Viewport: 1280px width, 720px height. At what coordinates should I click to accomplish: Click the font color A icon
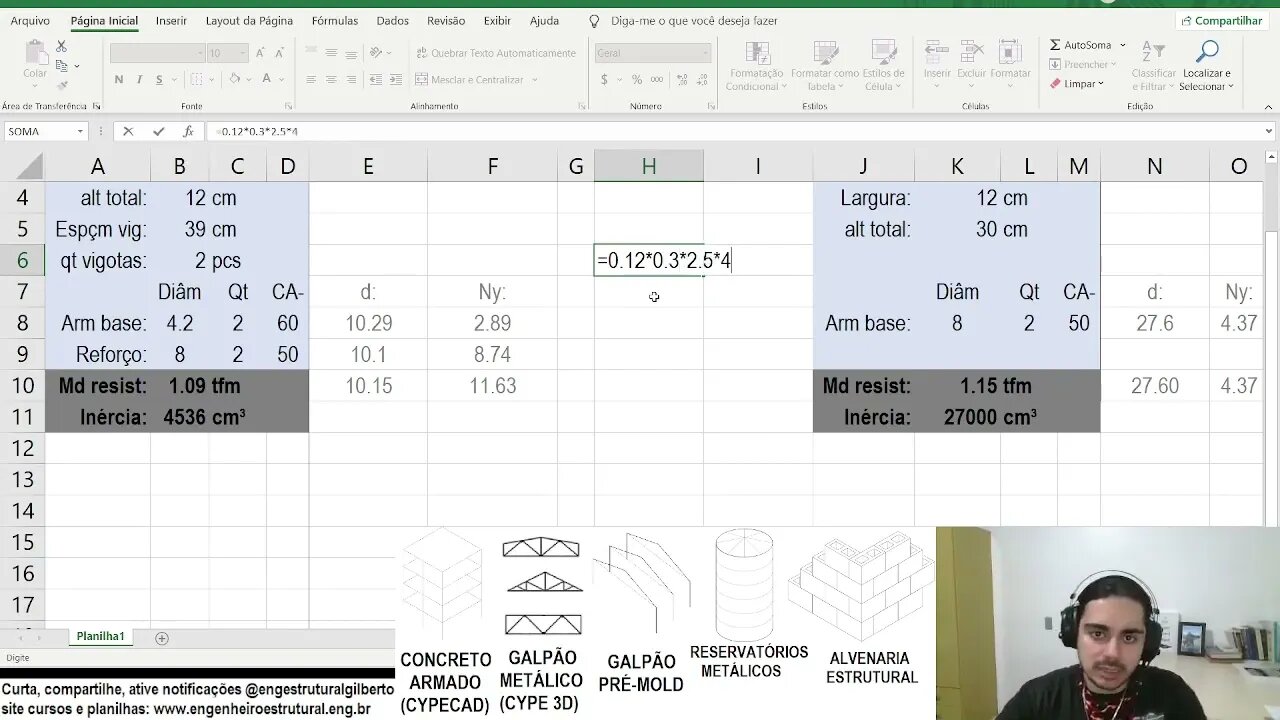pyautogui.click(x=267, y=80)
